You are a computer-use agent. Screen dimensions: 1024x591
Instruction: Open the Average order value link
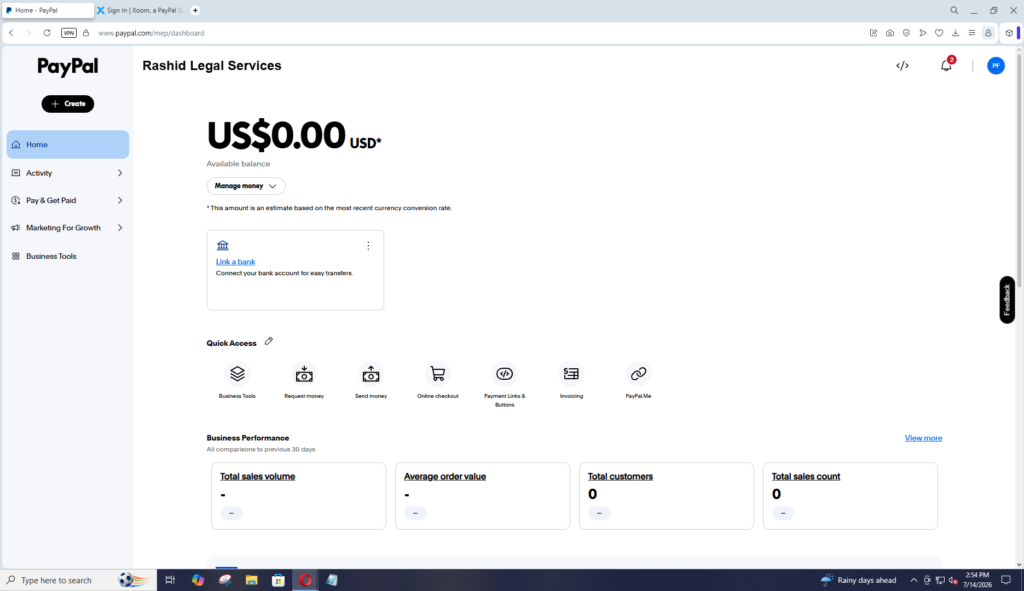coord(445,477)
